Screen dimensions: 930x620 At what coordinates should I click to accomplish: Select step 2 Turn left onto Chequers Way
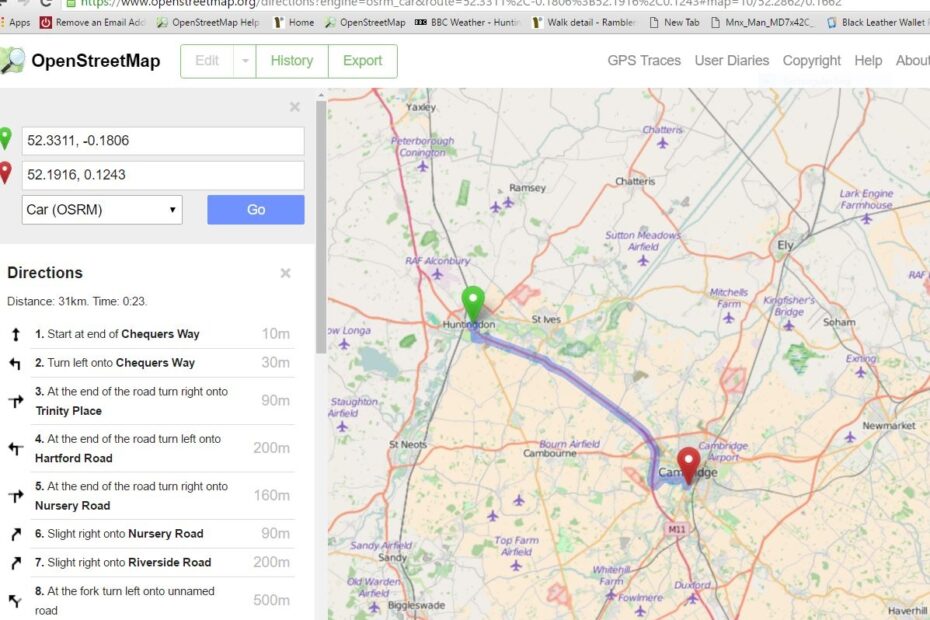click(151, 363)
